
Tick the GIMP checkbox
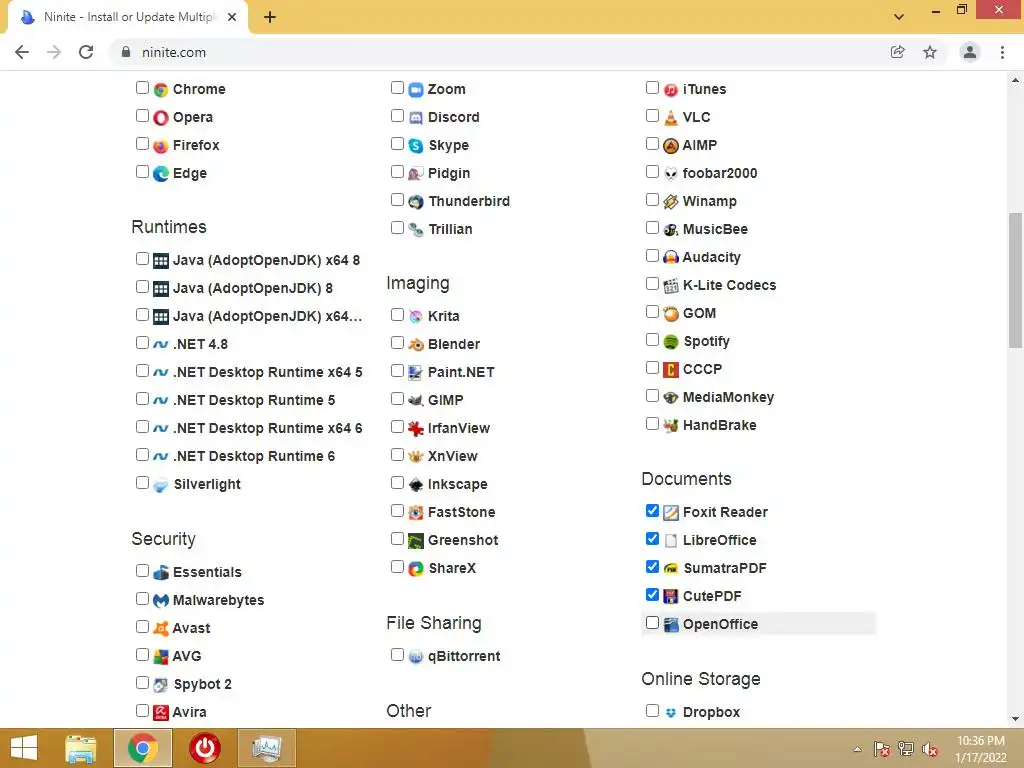click(x=397, y=398)
